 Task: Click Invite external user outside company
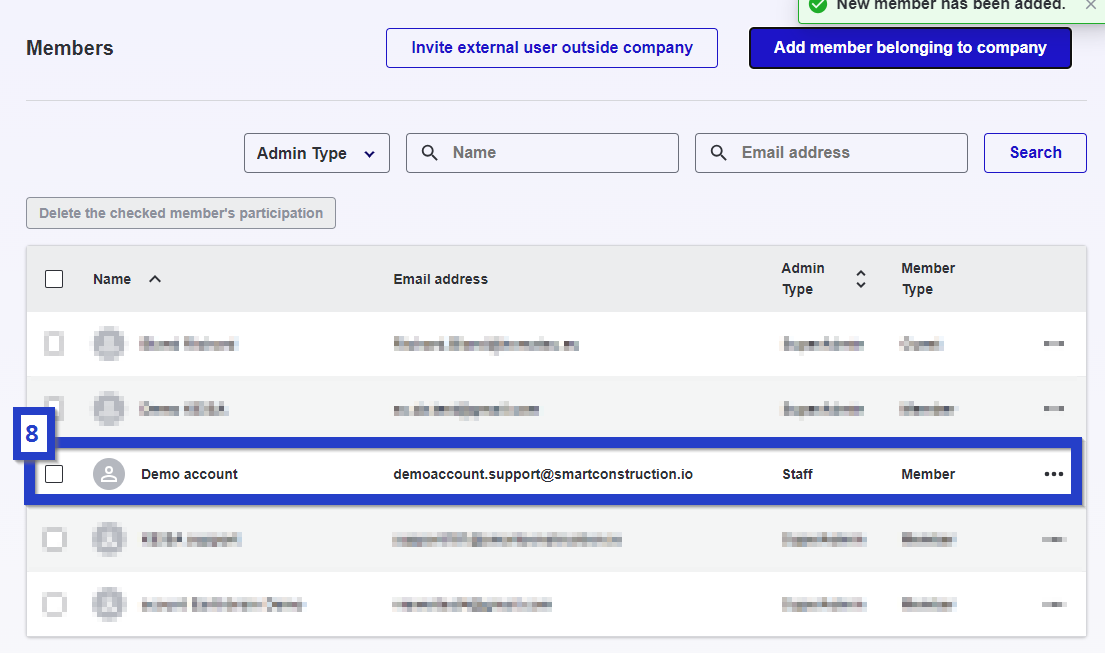click(551, 48)
